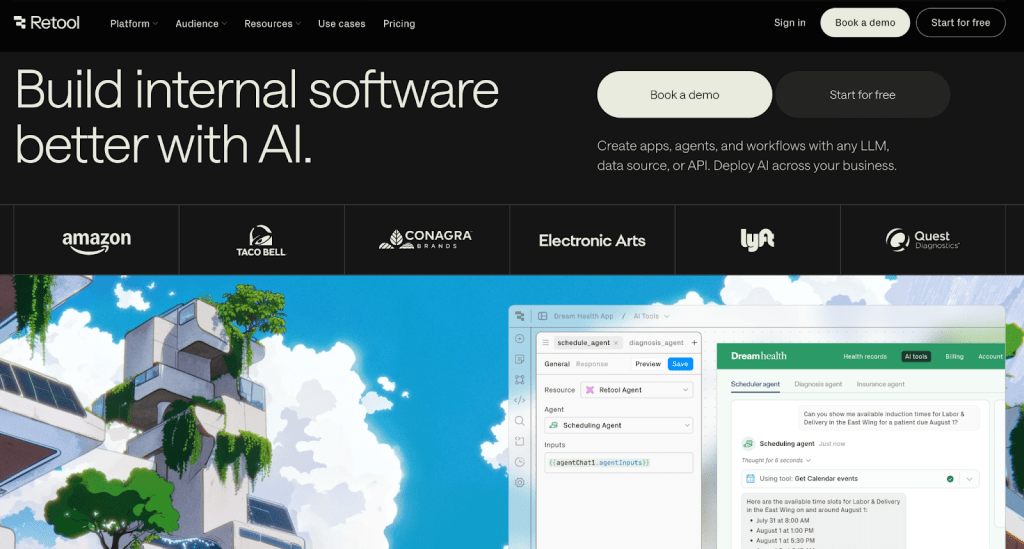Open the Agent dropdown showing Scheduling Agent
Screen dimensions: 1024x549
(x=618, y=425)
